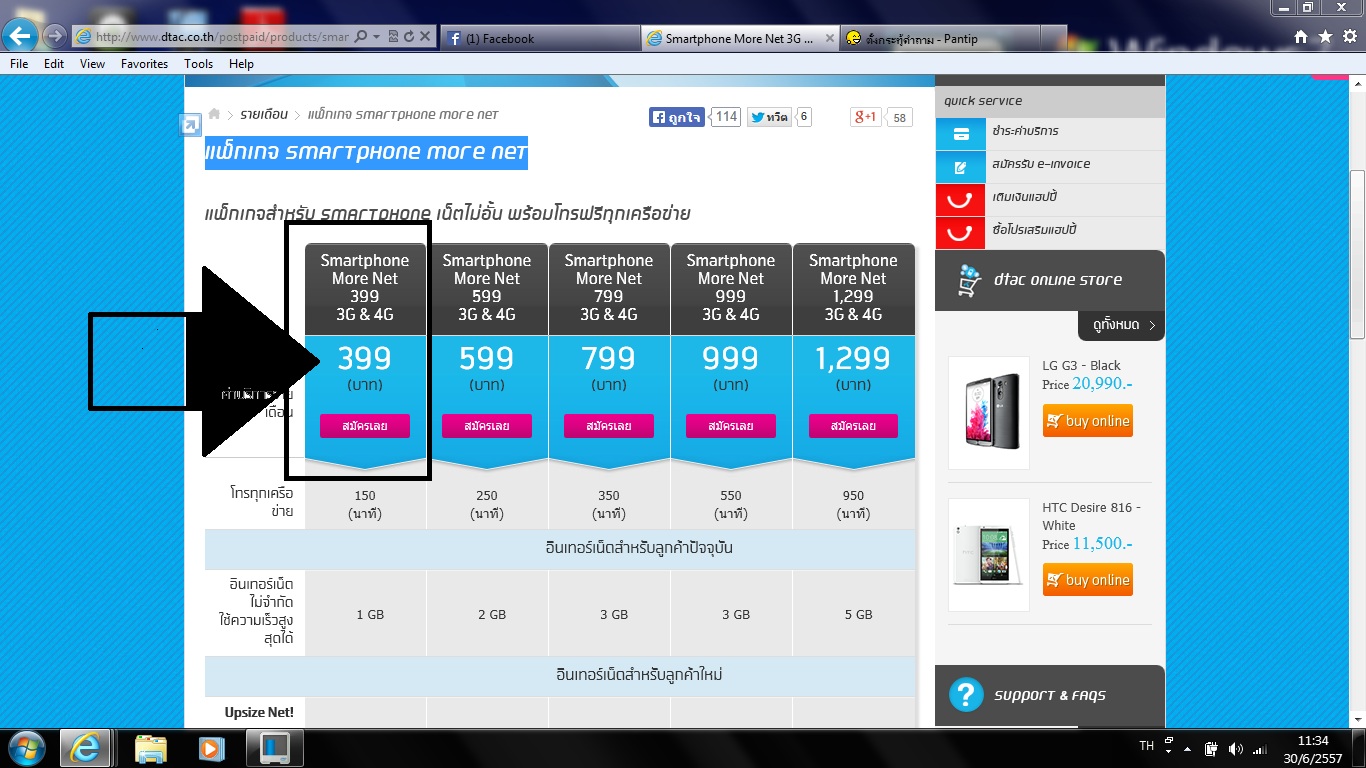The image size is (1366, 768).
Task: Open the Windows Start menu orb
Action: coord(27,748)
